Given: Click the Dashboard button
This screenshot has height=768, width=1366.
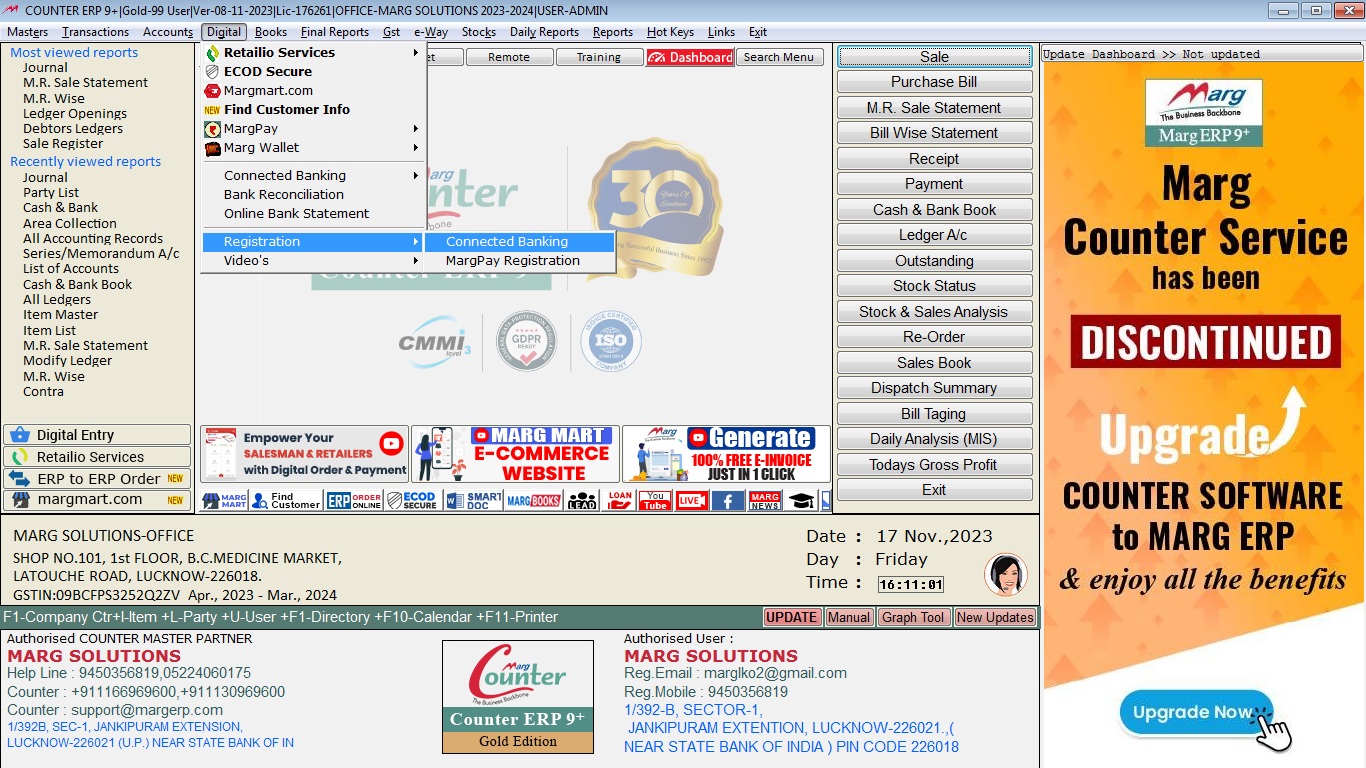Looking at the screenshot, I should tap(690, 57).
